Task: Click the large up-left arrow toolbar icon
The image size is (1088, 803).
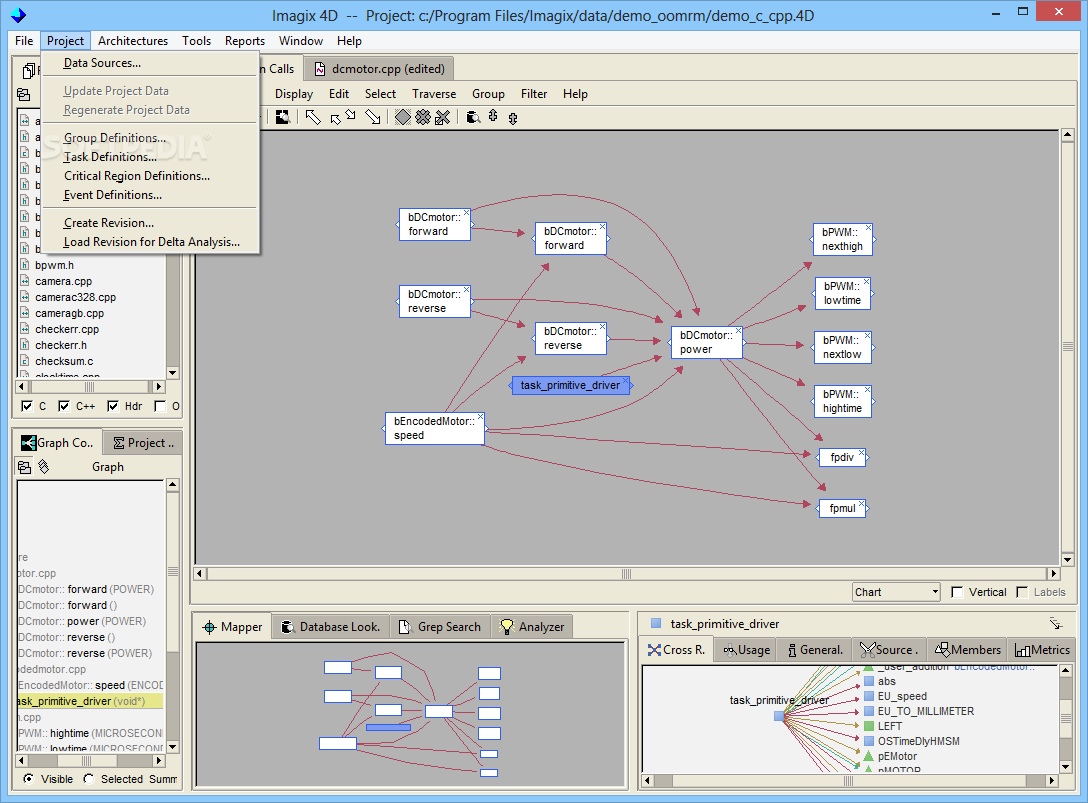Action: [313, 117]
